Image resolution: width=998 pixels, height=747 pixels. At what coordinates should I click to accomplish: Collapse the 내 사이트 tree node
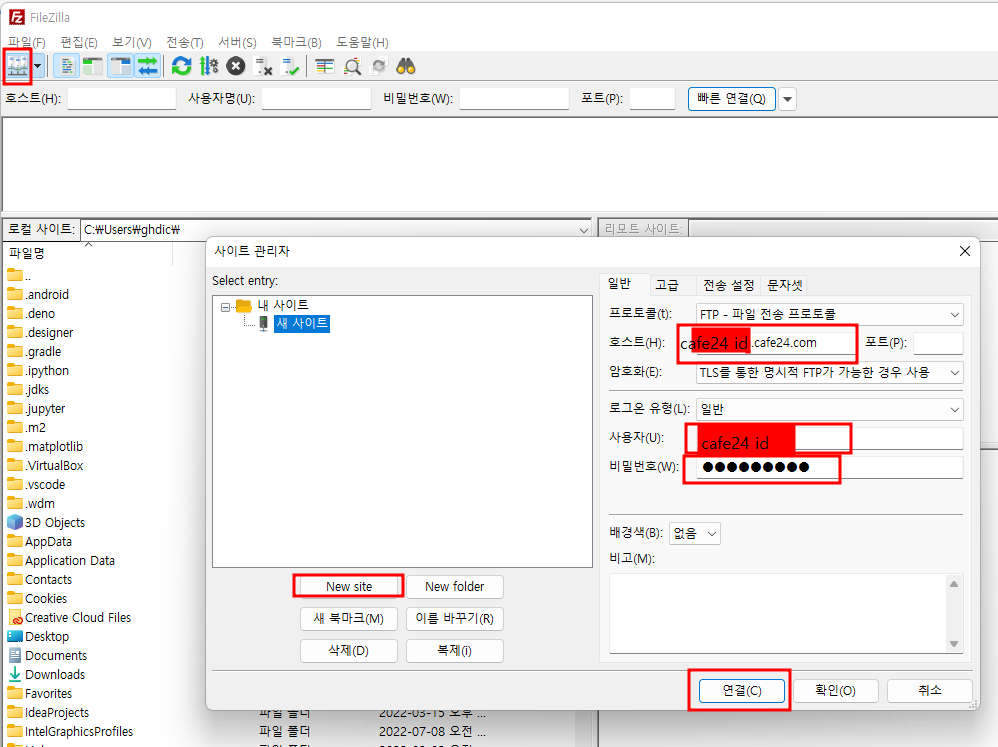point(225,307)
